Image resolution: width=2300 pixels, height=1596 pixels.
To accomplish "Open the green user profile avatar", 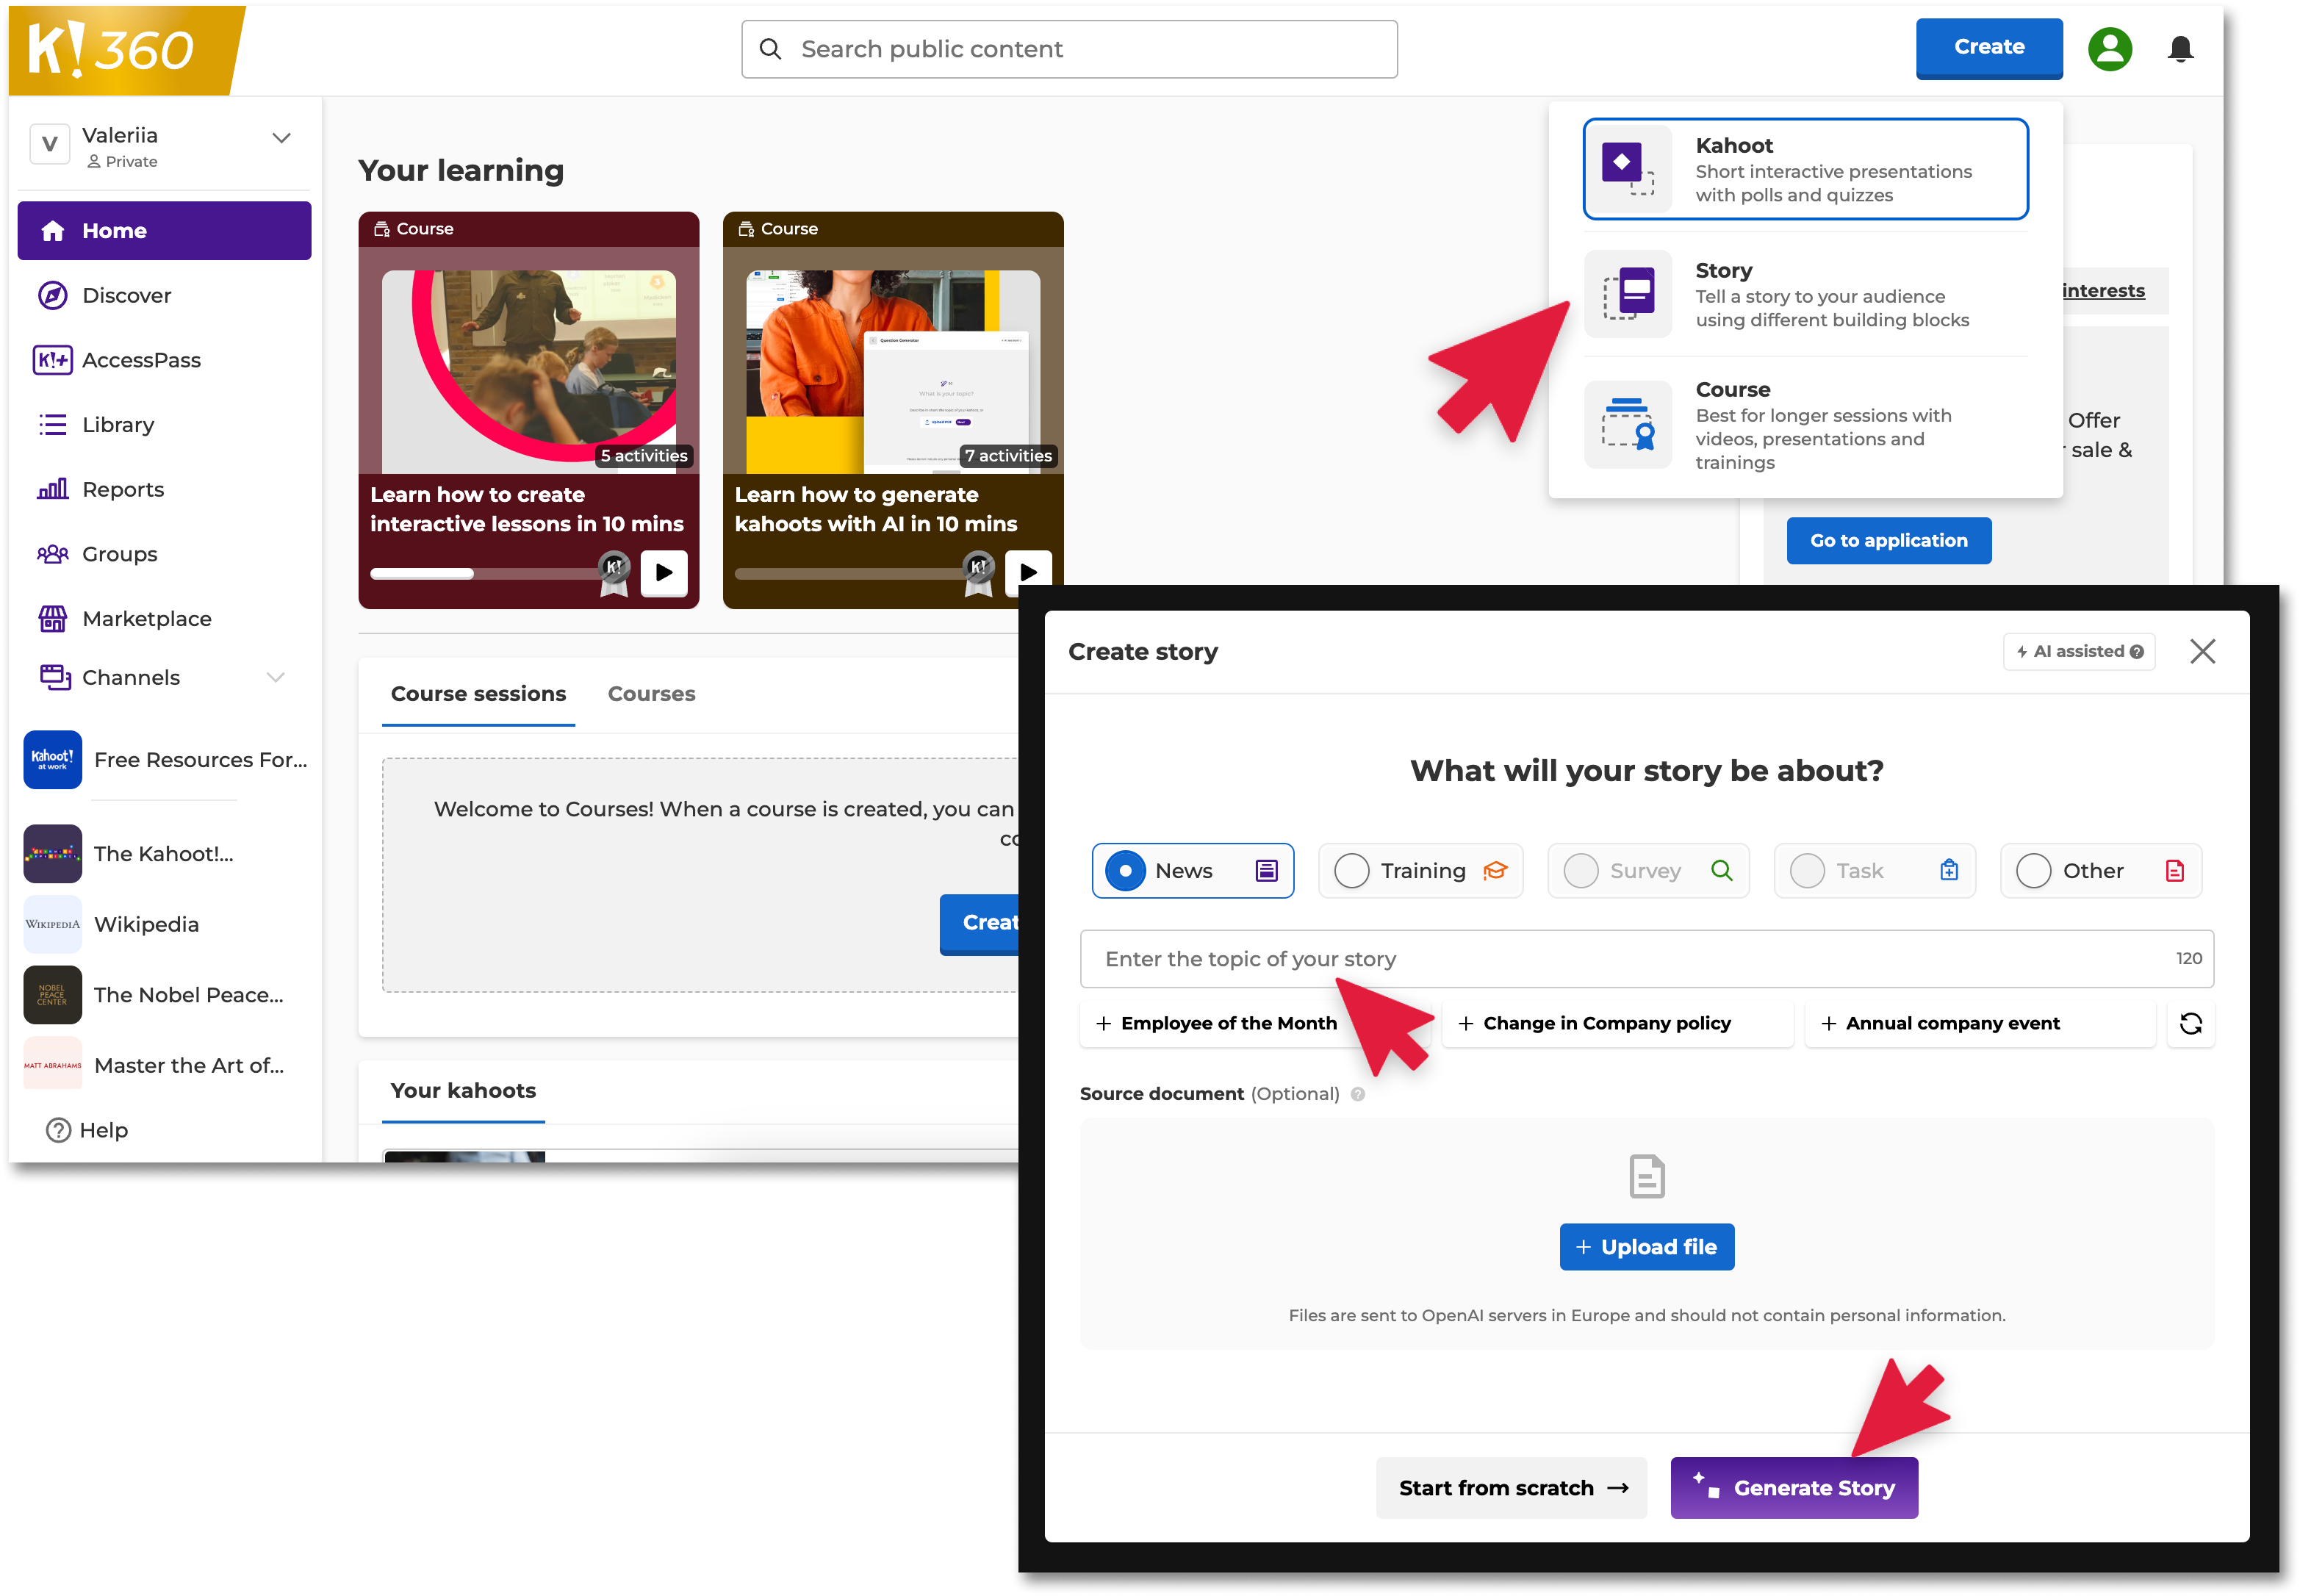I will point(2109,49).
